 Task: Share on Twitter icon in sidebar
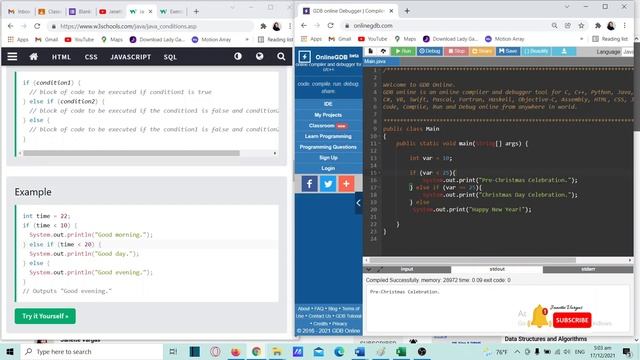(328, 184)
